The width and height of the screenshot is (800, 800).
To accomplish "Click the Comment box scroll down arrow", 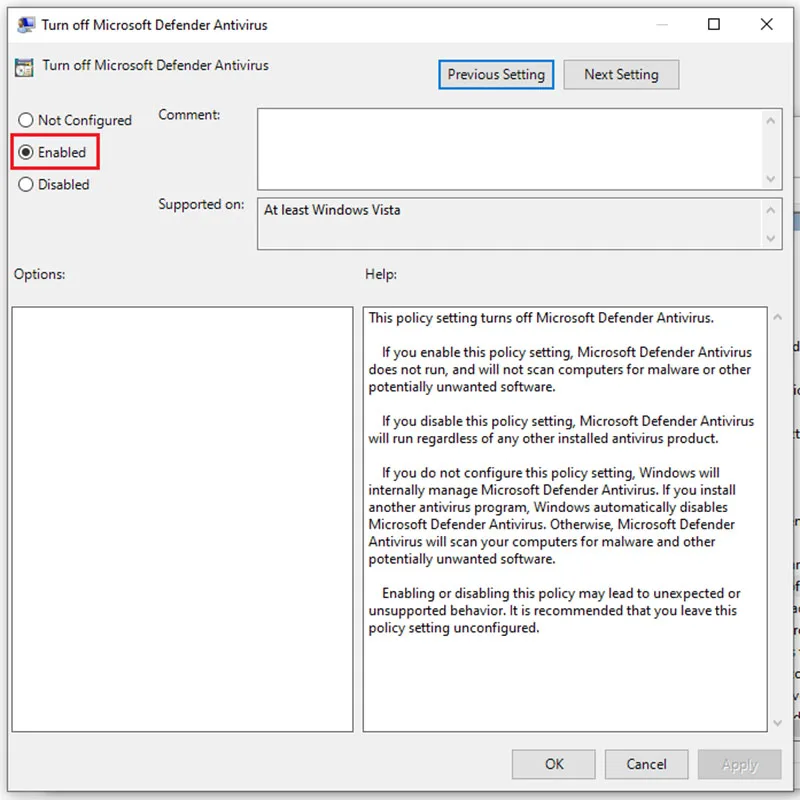I will pos(770,179).
